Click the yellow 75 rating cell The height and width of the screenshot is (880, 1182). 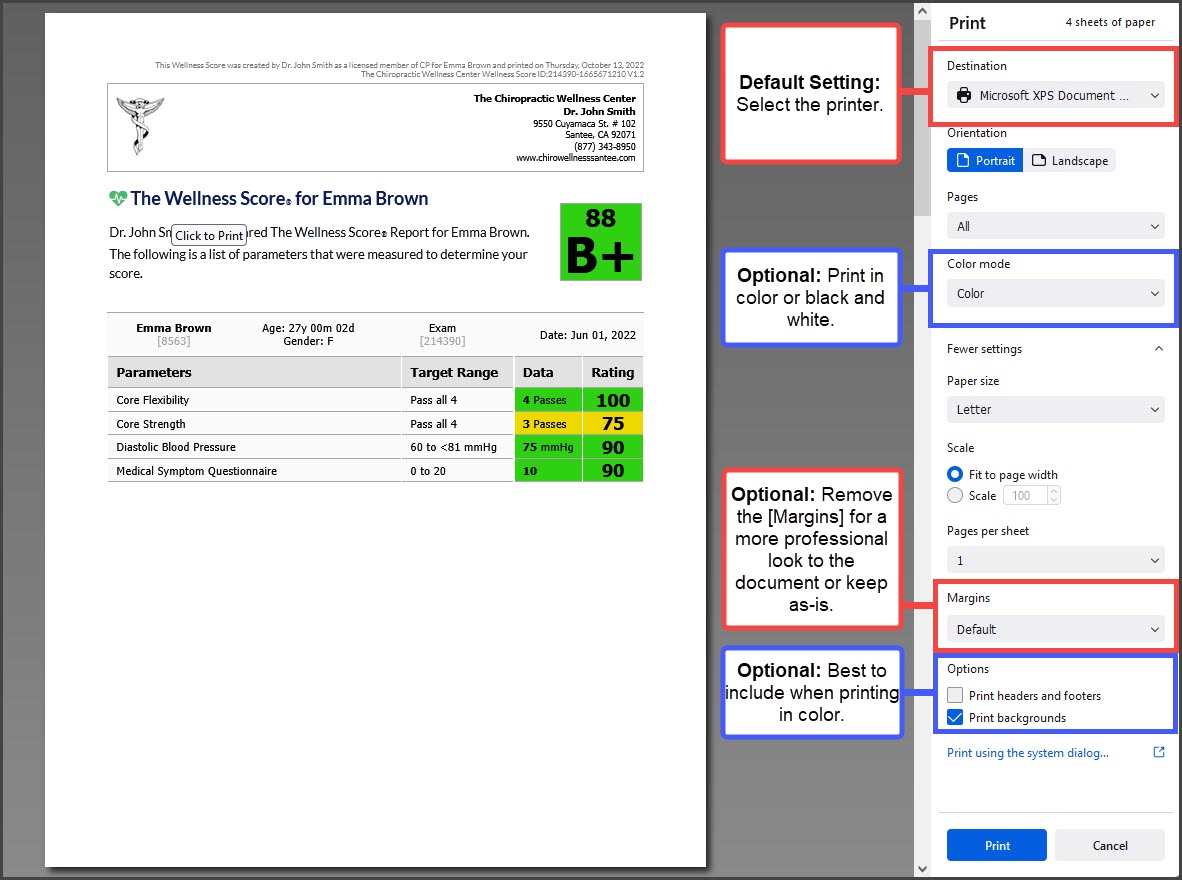[x=613, y=424]
